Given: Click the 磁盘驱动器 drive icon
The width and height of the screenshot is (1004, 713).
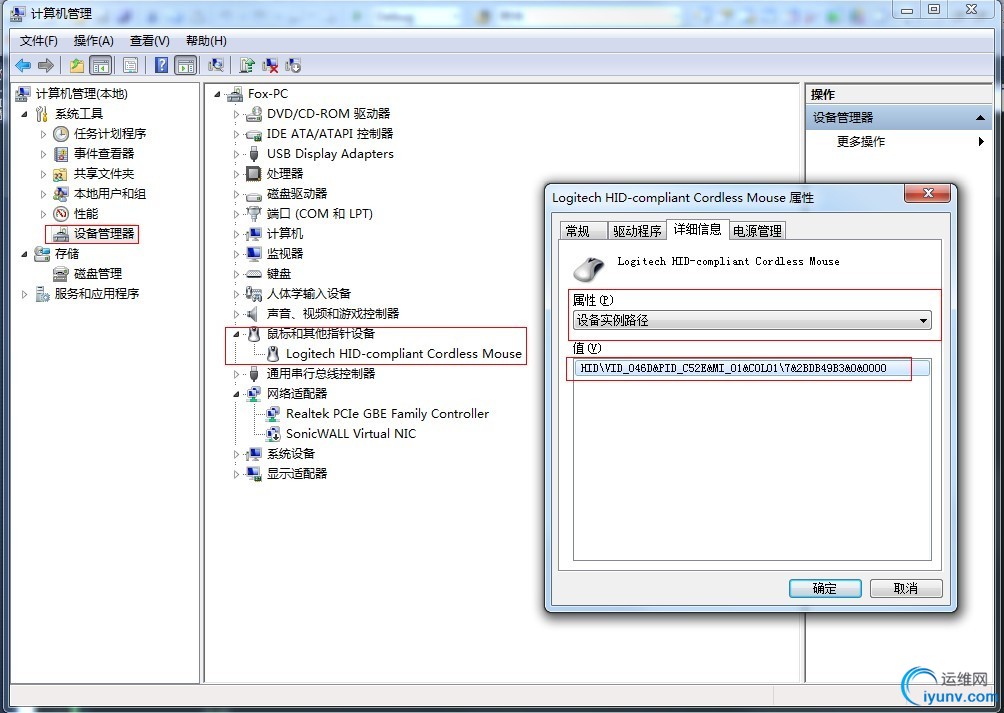Looking at the screenshot, I should [254, 195].
